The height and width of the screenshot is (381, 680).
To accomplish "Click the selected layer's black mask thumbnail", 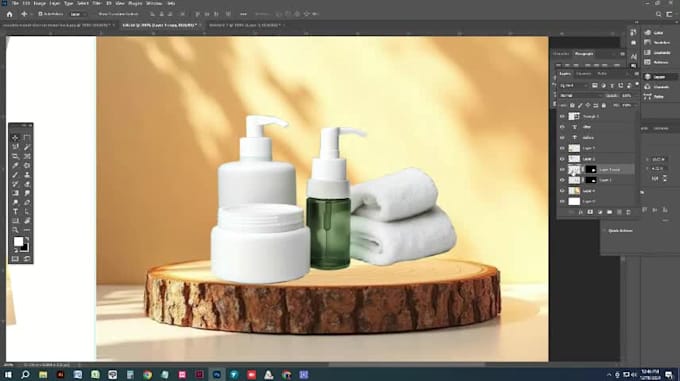I will click(591, 169).
